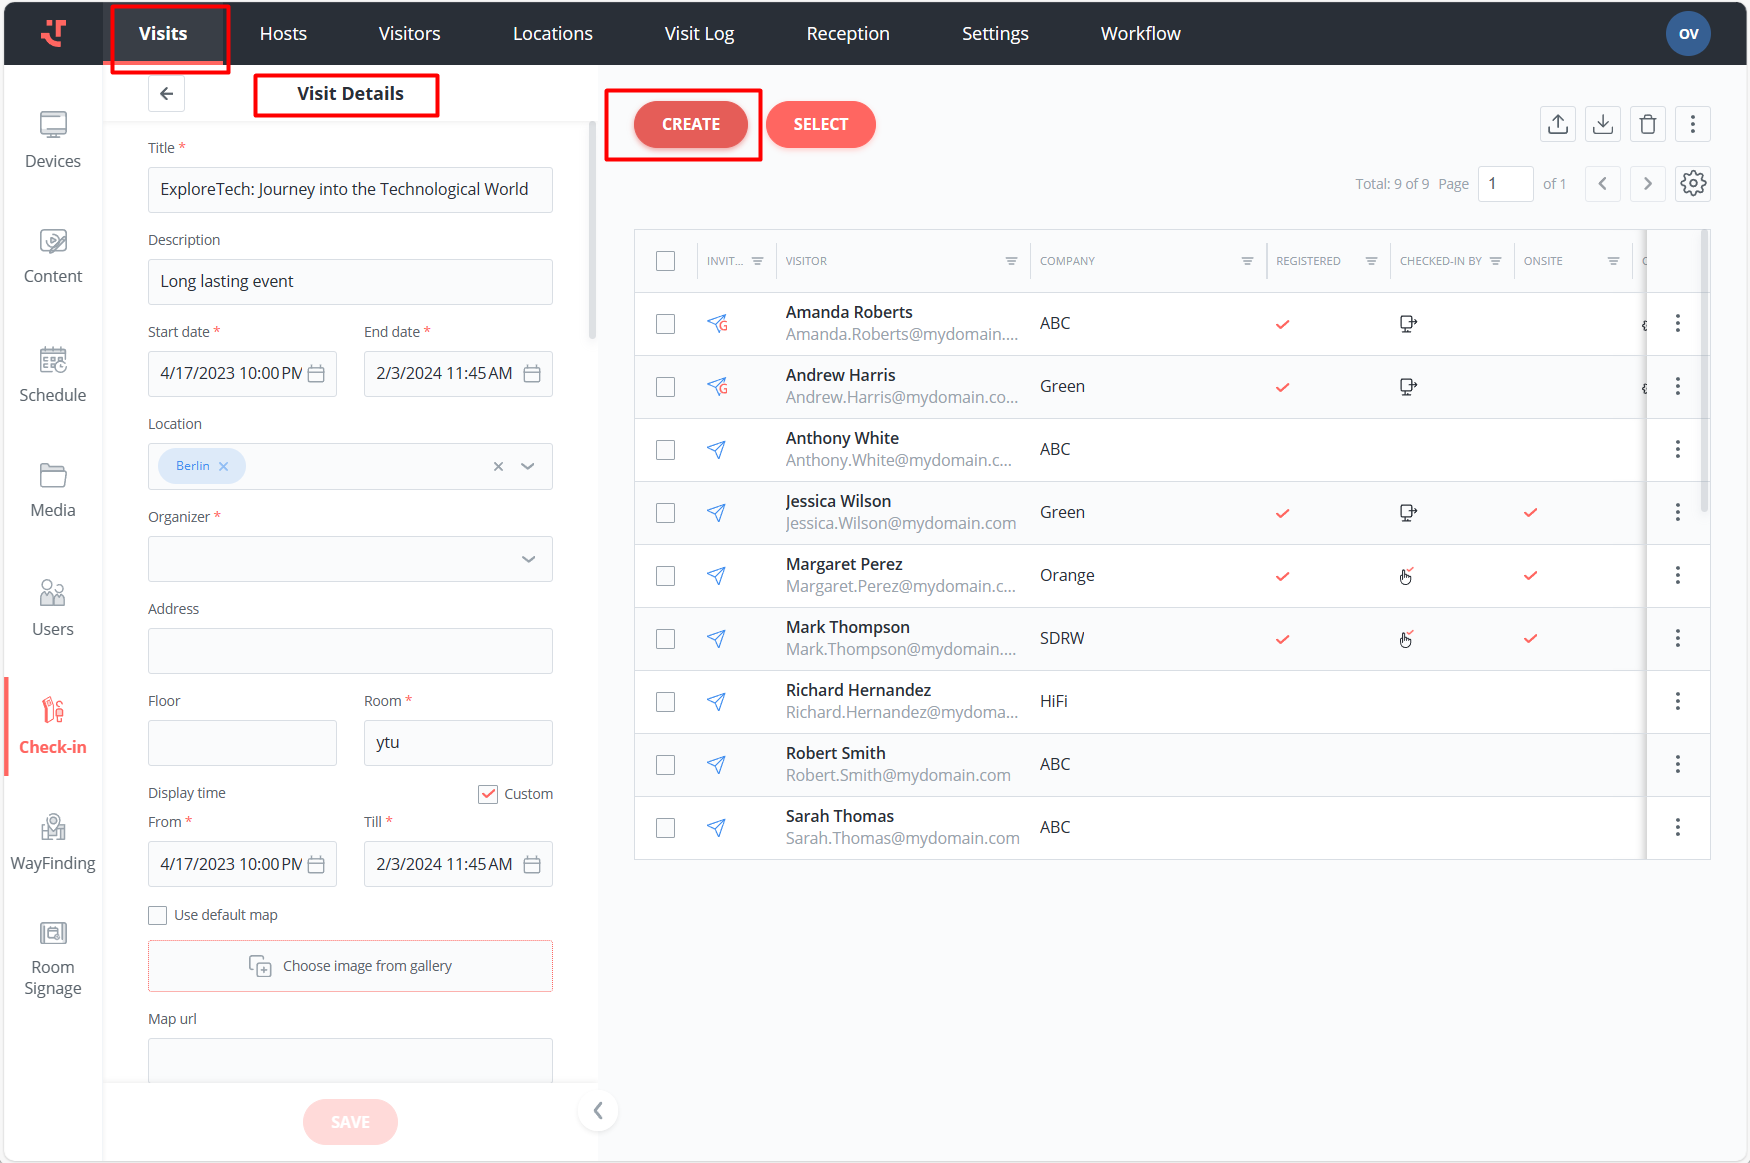Screen dimensions: 1750x1163
Task: Go to Room Signage in sidebar
Action: pos(53,958)
